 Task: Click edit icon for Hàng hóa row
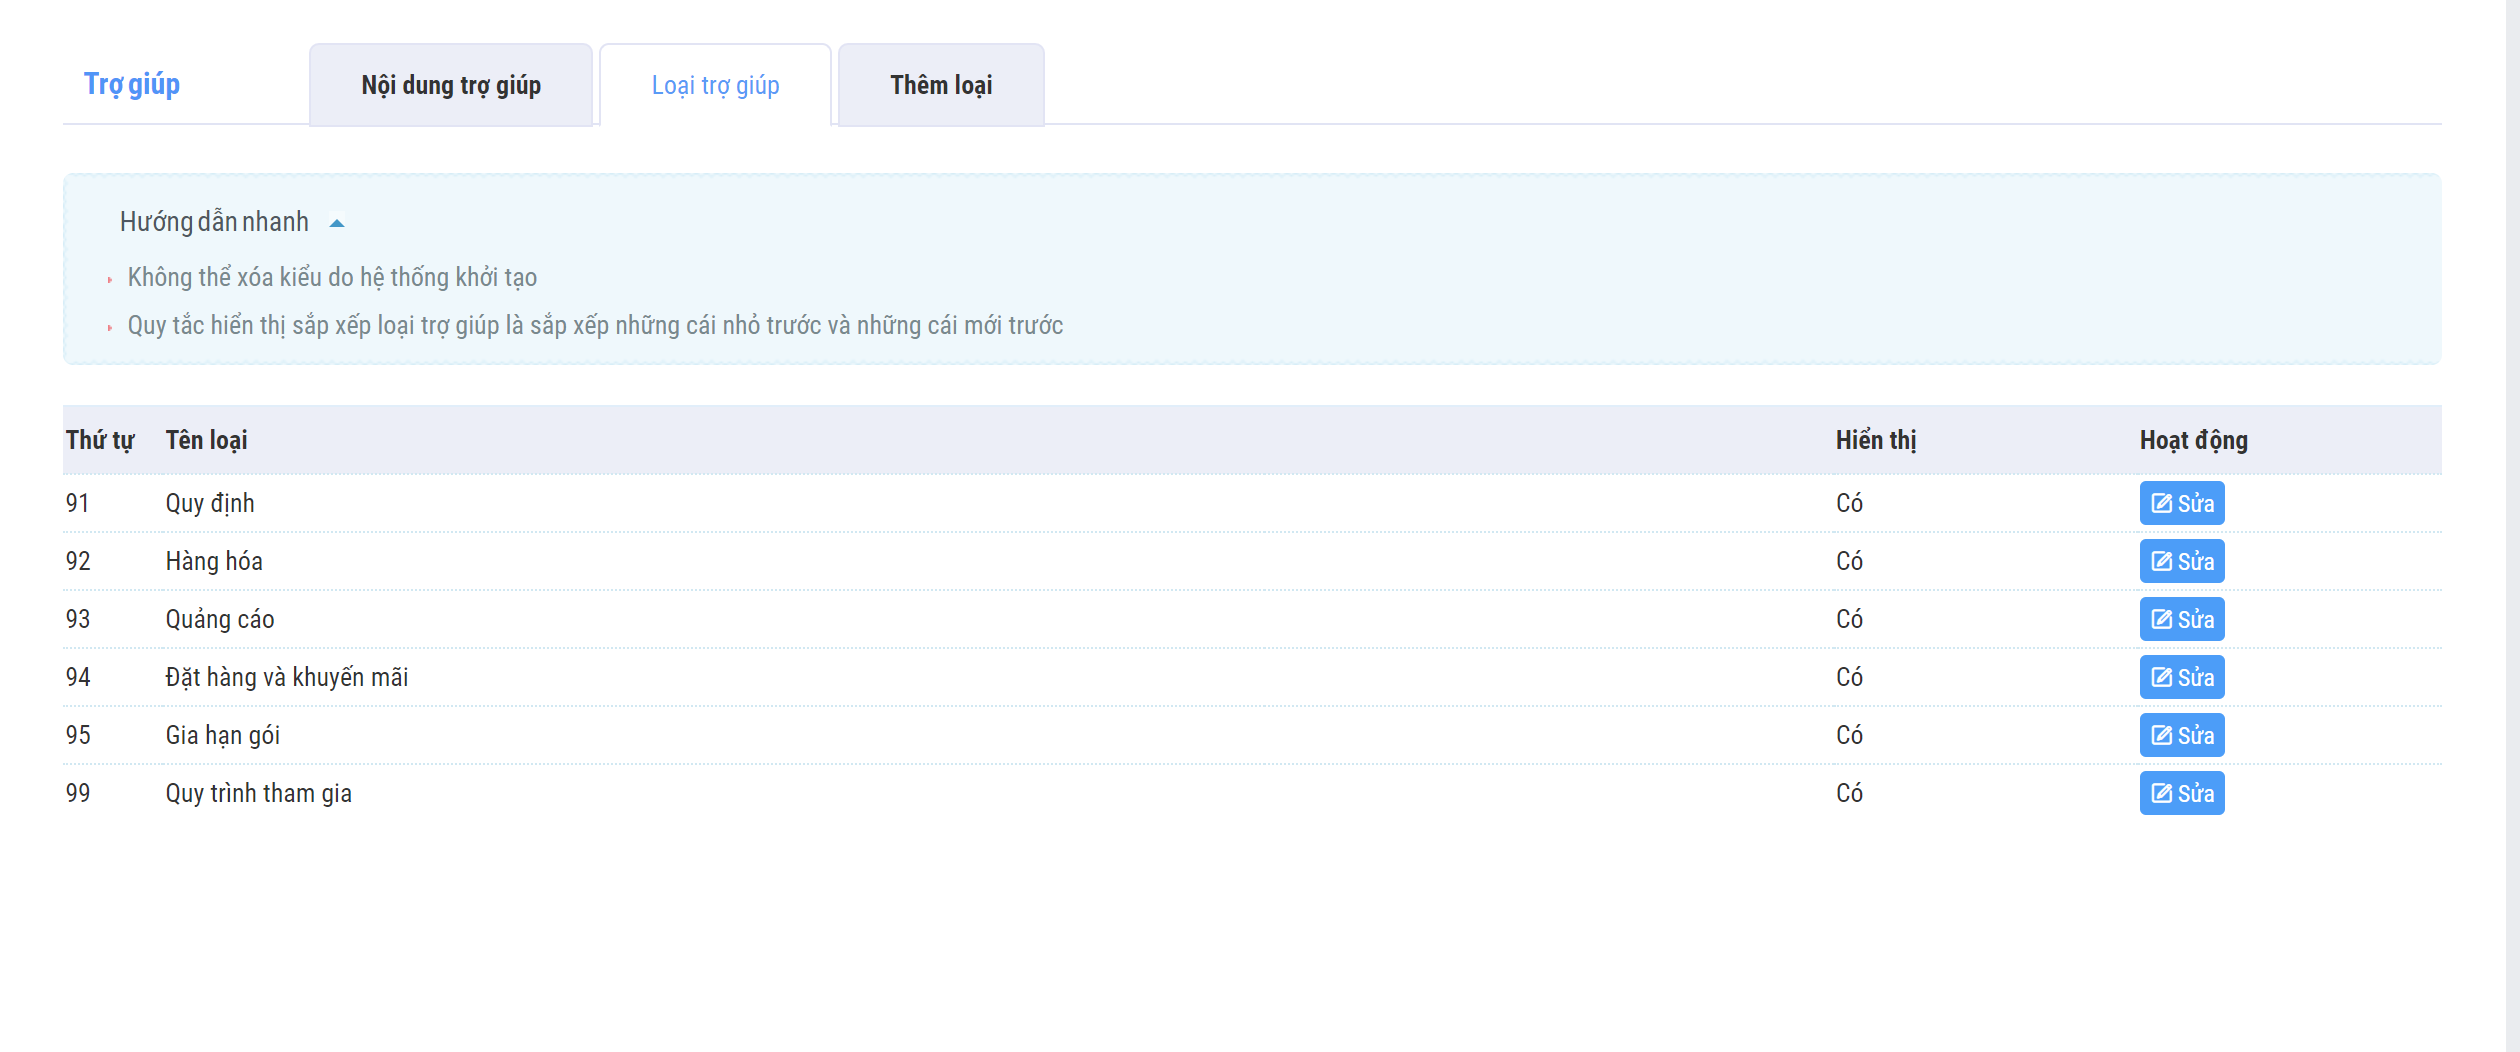click(x=2162, y=561)
